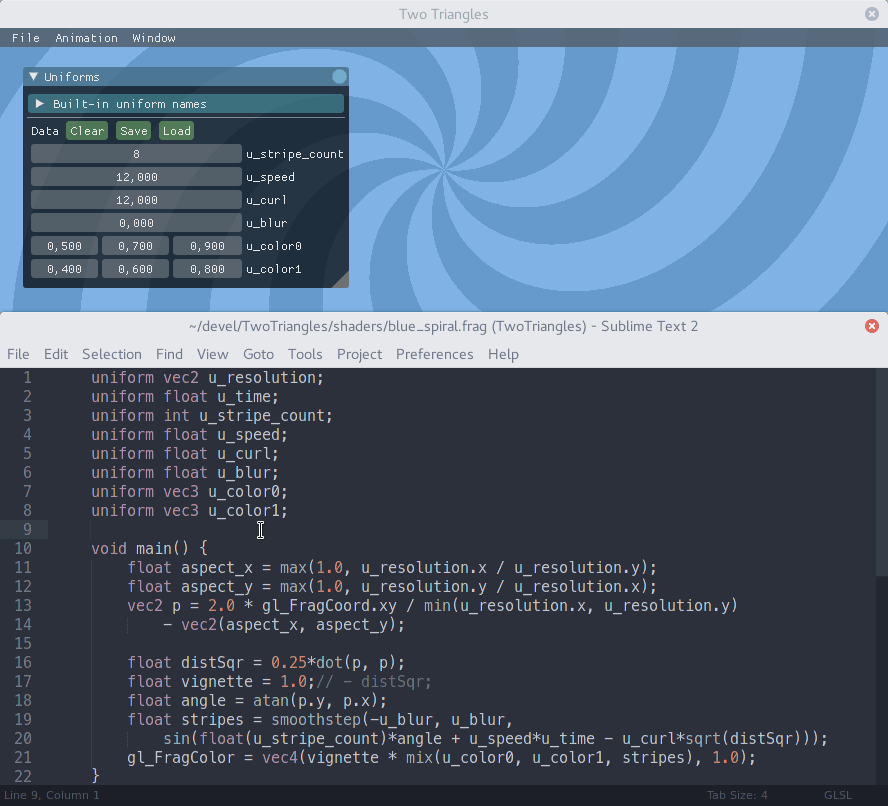Open the Help menu in Sublime Text
Screen dimensions: 888x806
tap(503, 354)
